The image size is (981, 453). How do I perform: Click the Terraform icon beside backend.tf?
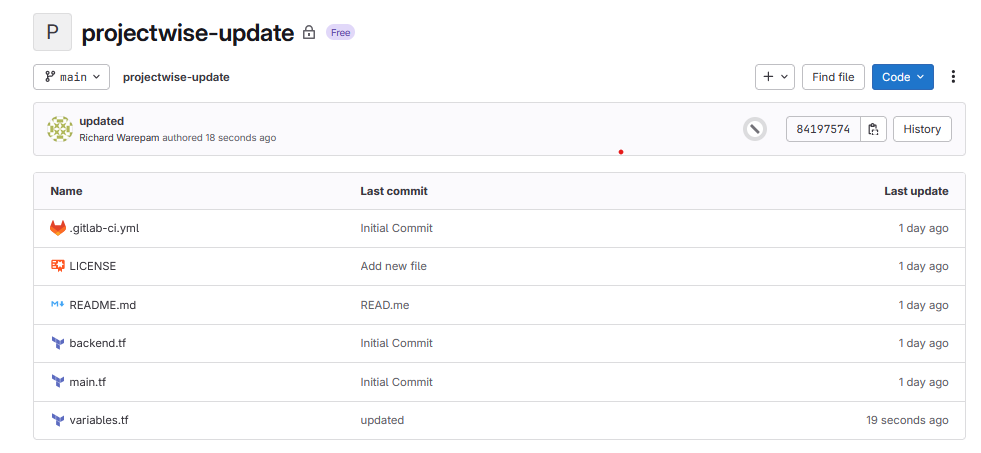58,343
